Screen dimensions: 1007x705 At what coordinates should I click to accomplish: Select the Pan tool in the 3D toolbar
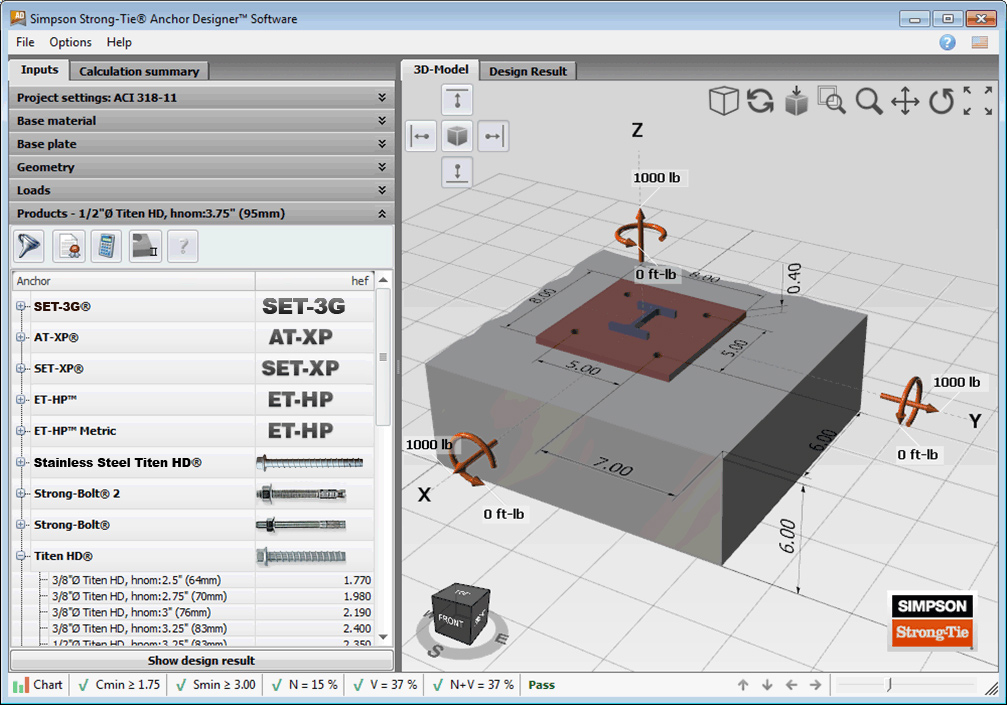[x=905, y=100]
